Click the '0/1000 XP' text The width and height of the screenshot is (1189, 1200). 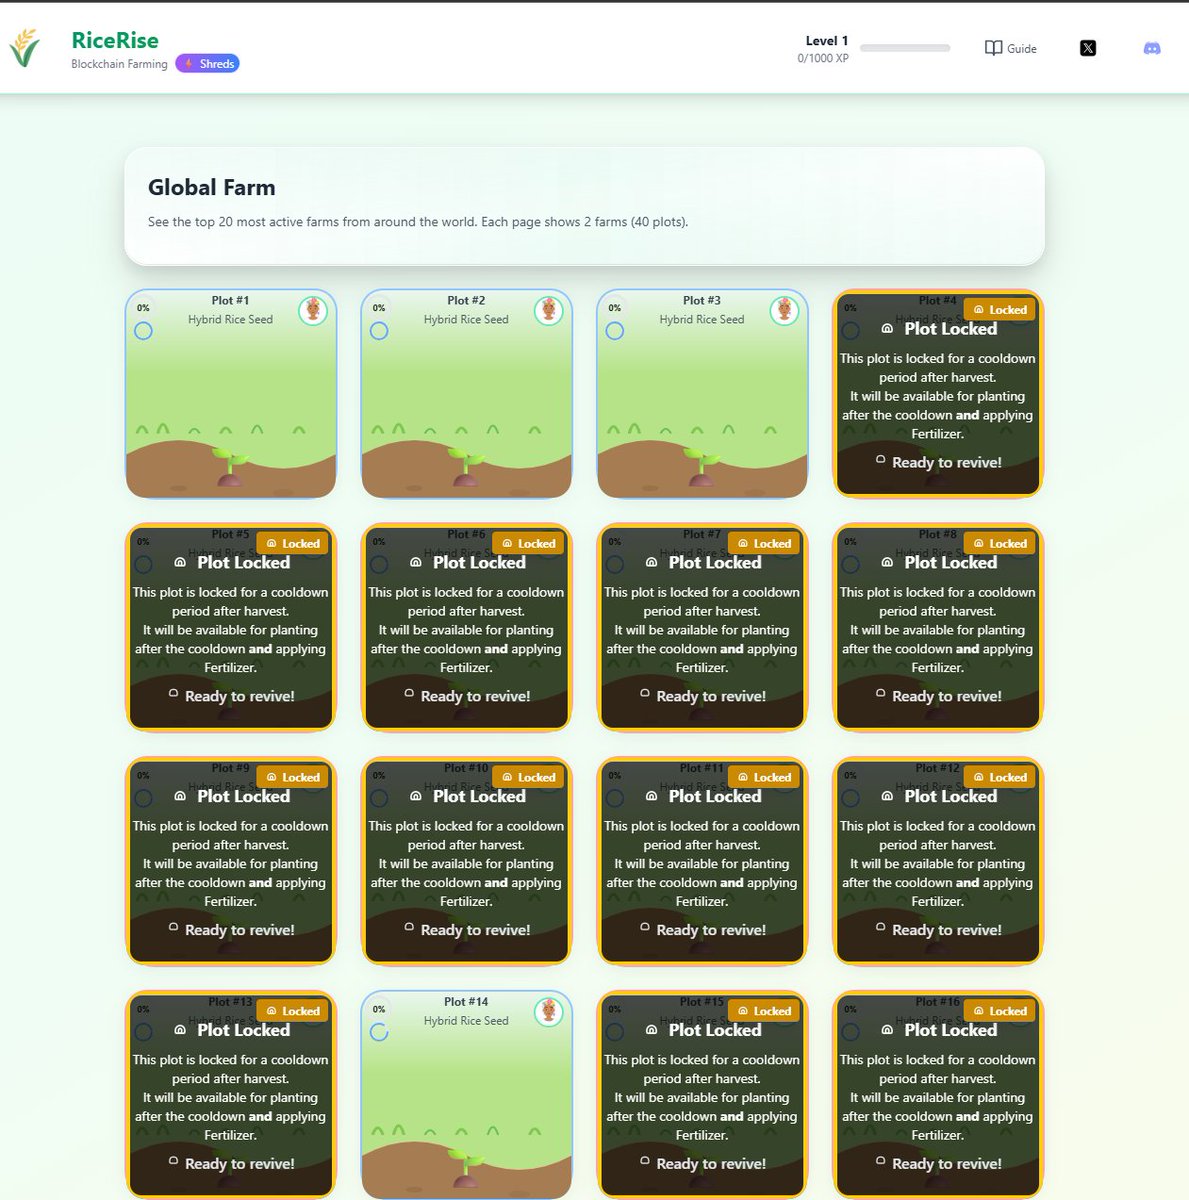(x=823, y=58)
